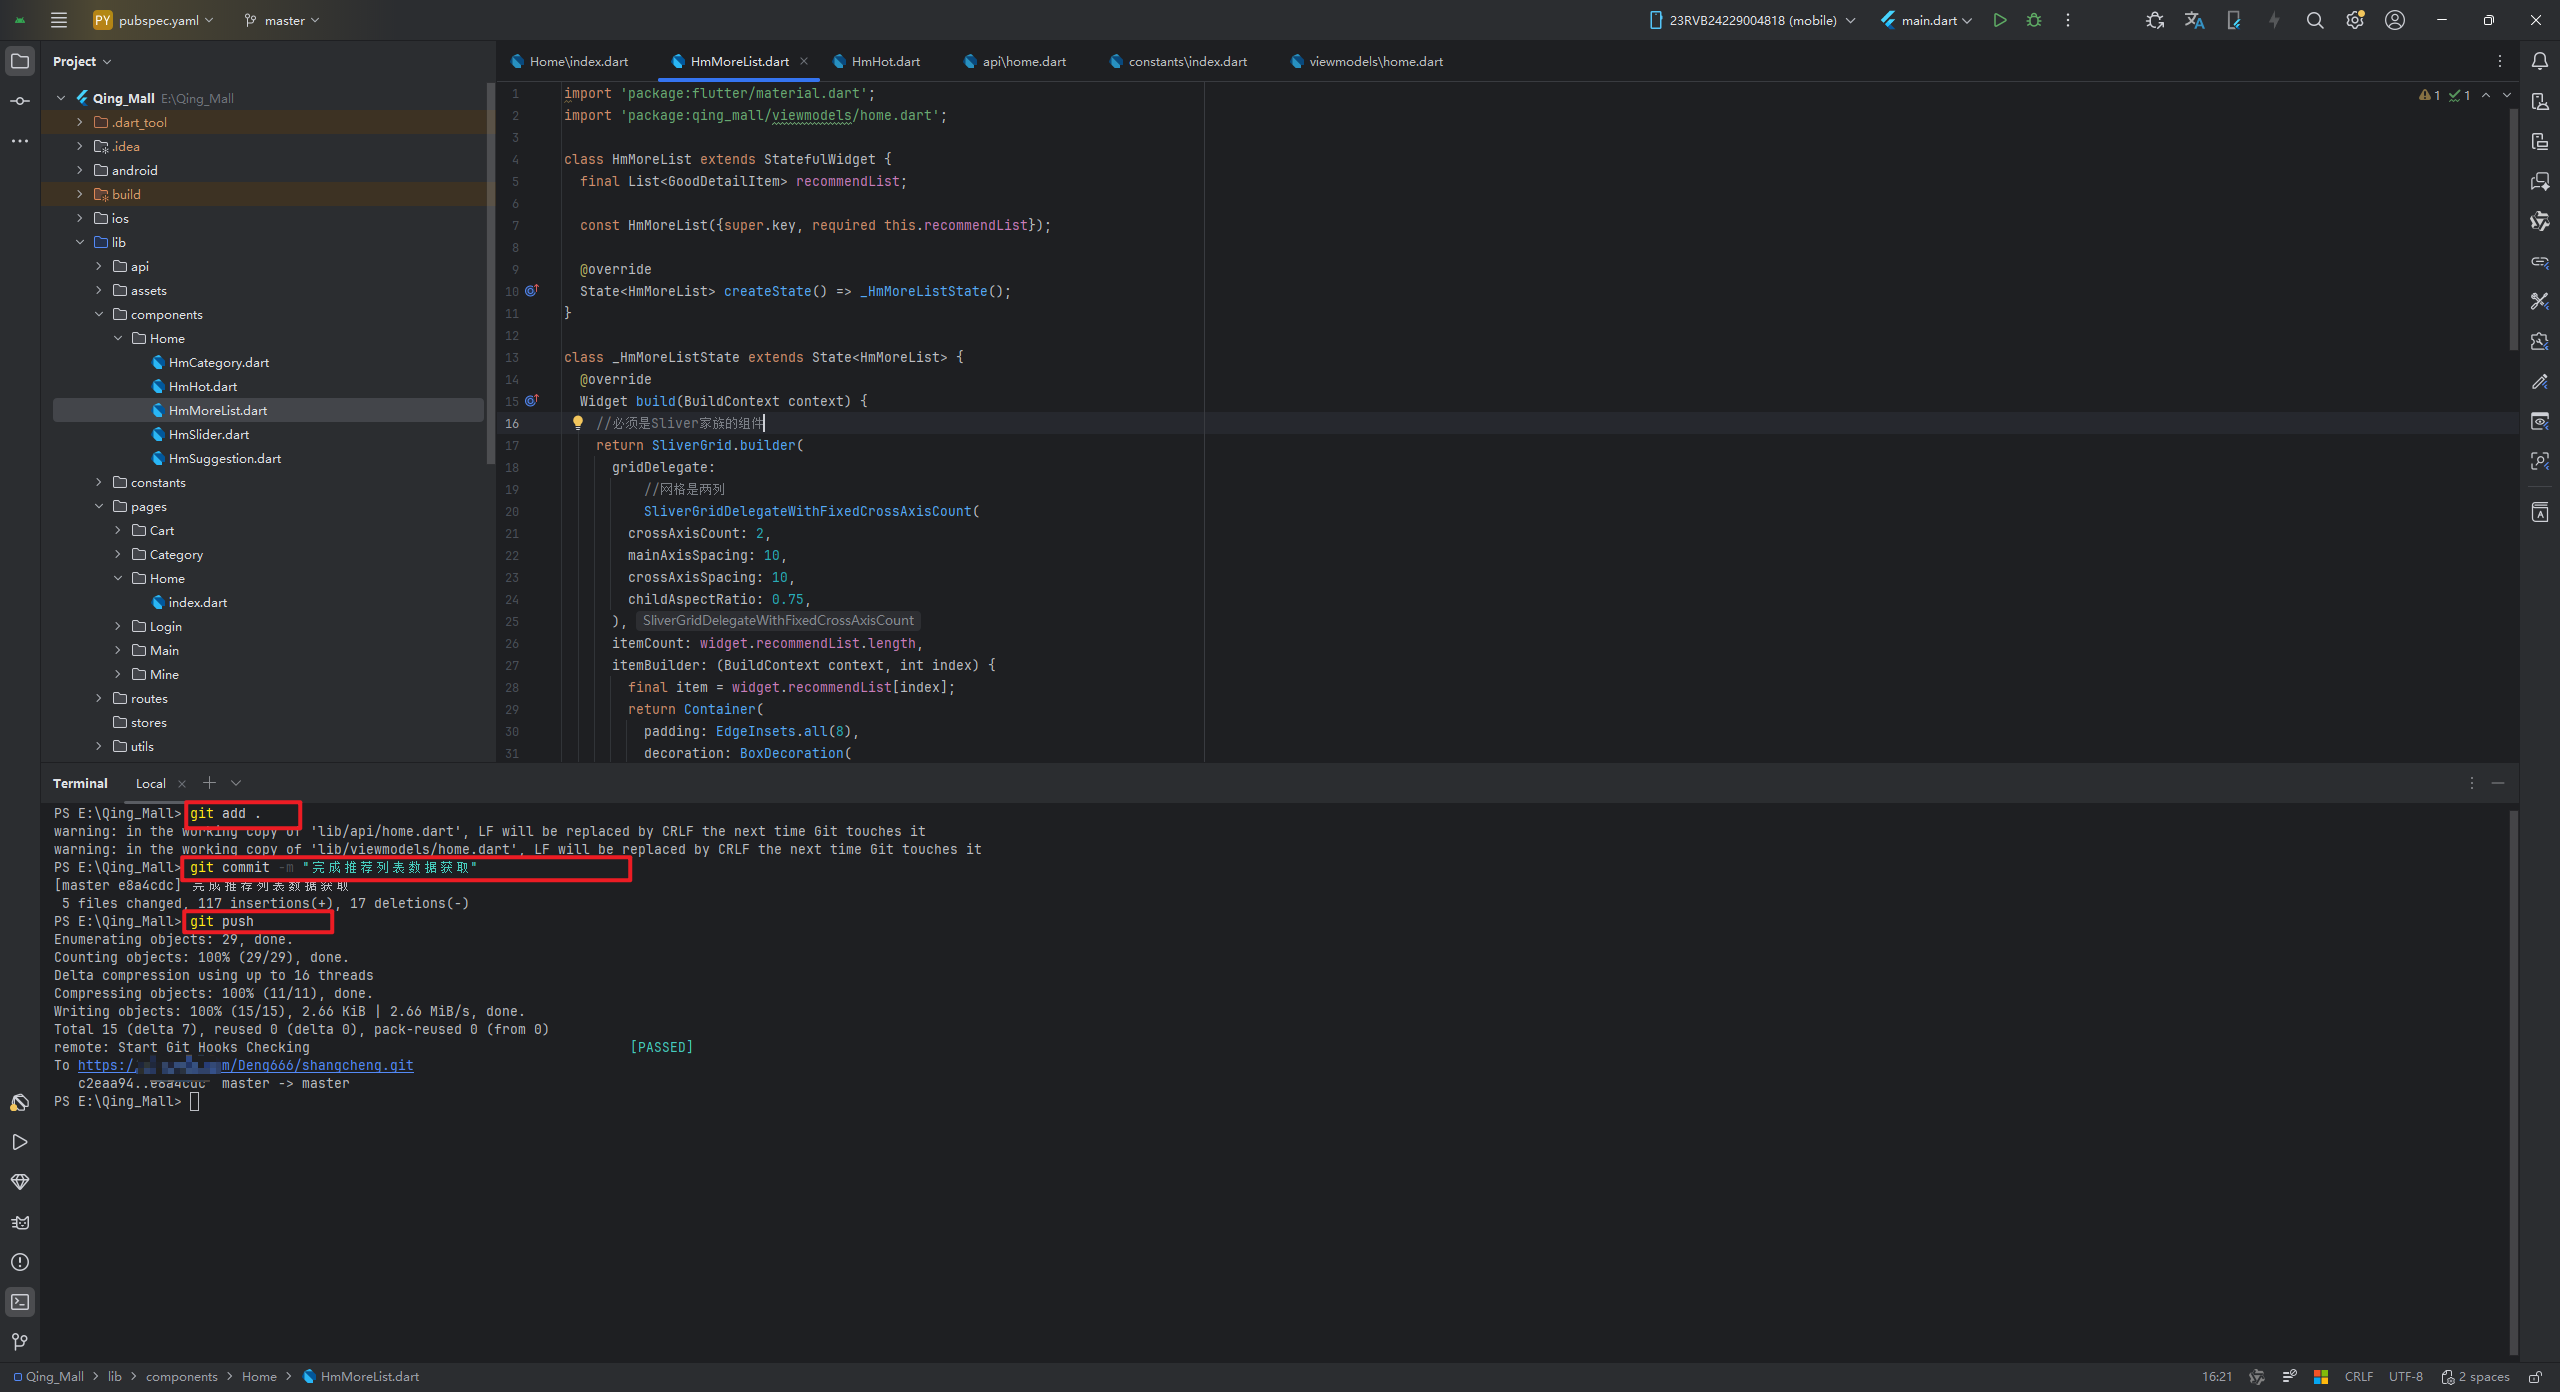Open the master branch dropdown
Viewport: 2560px width, 1392px height.
coord(282,20)
